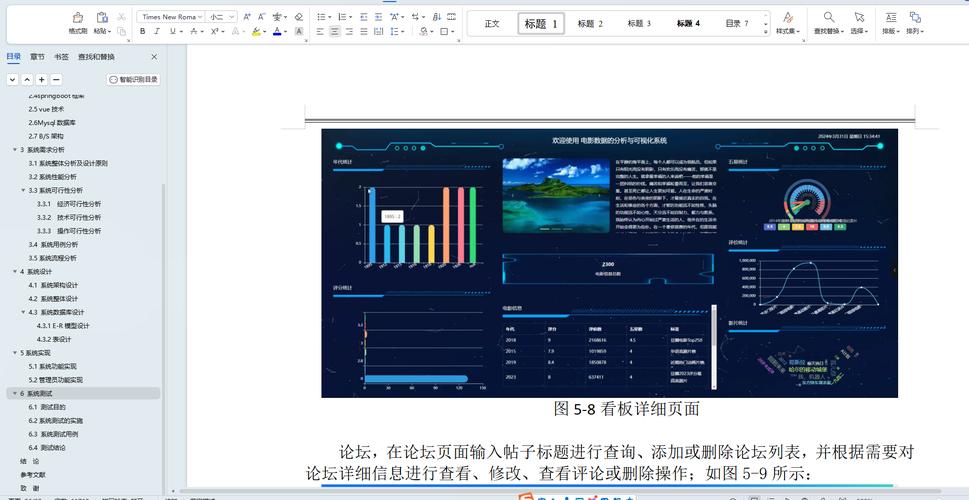Open the Style set (样式集) icon
Screen dimensions: 969x500
pos(788,17)
